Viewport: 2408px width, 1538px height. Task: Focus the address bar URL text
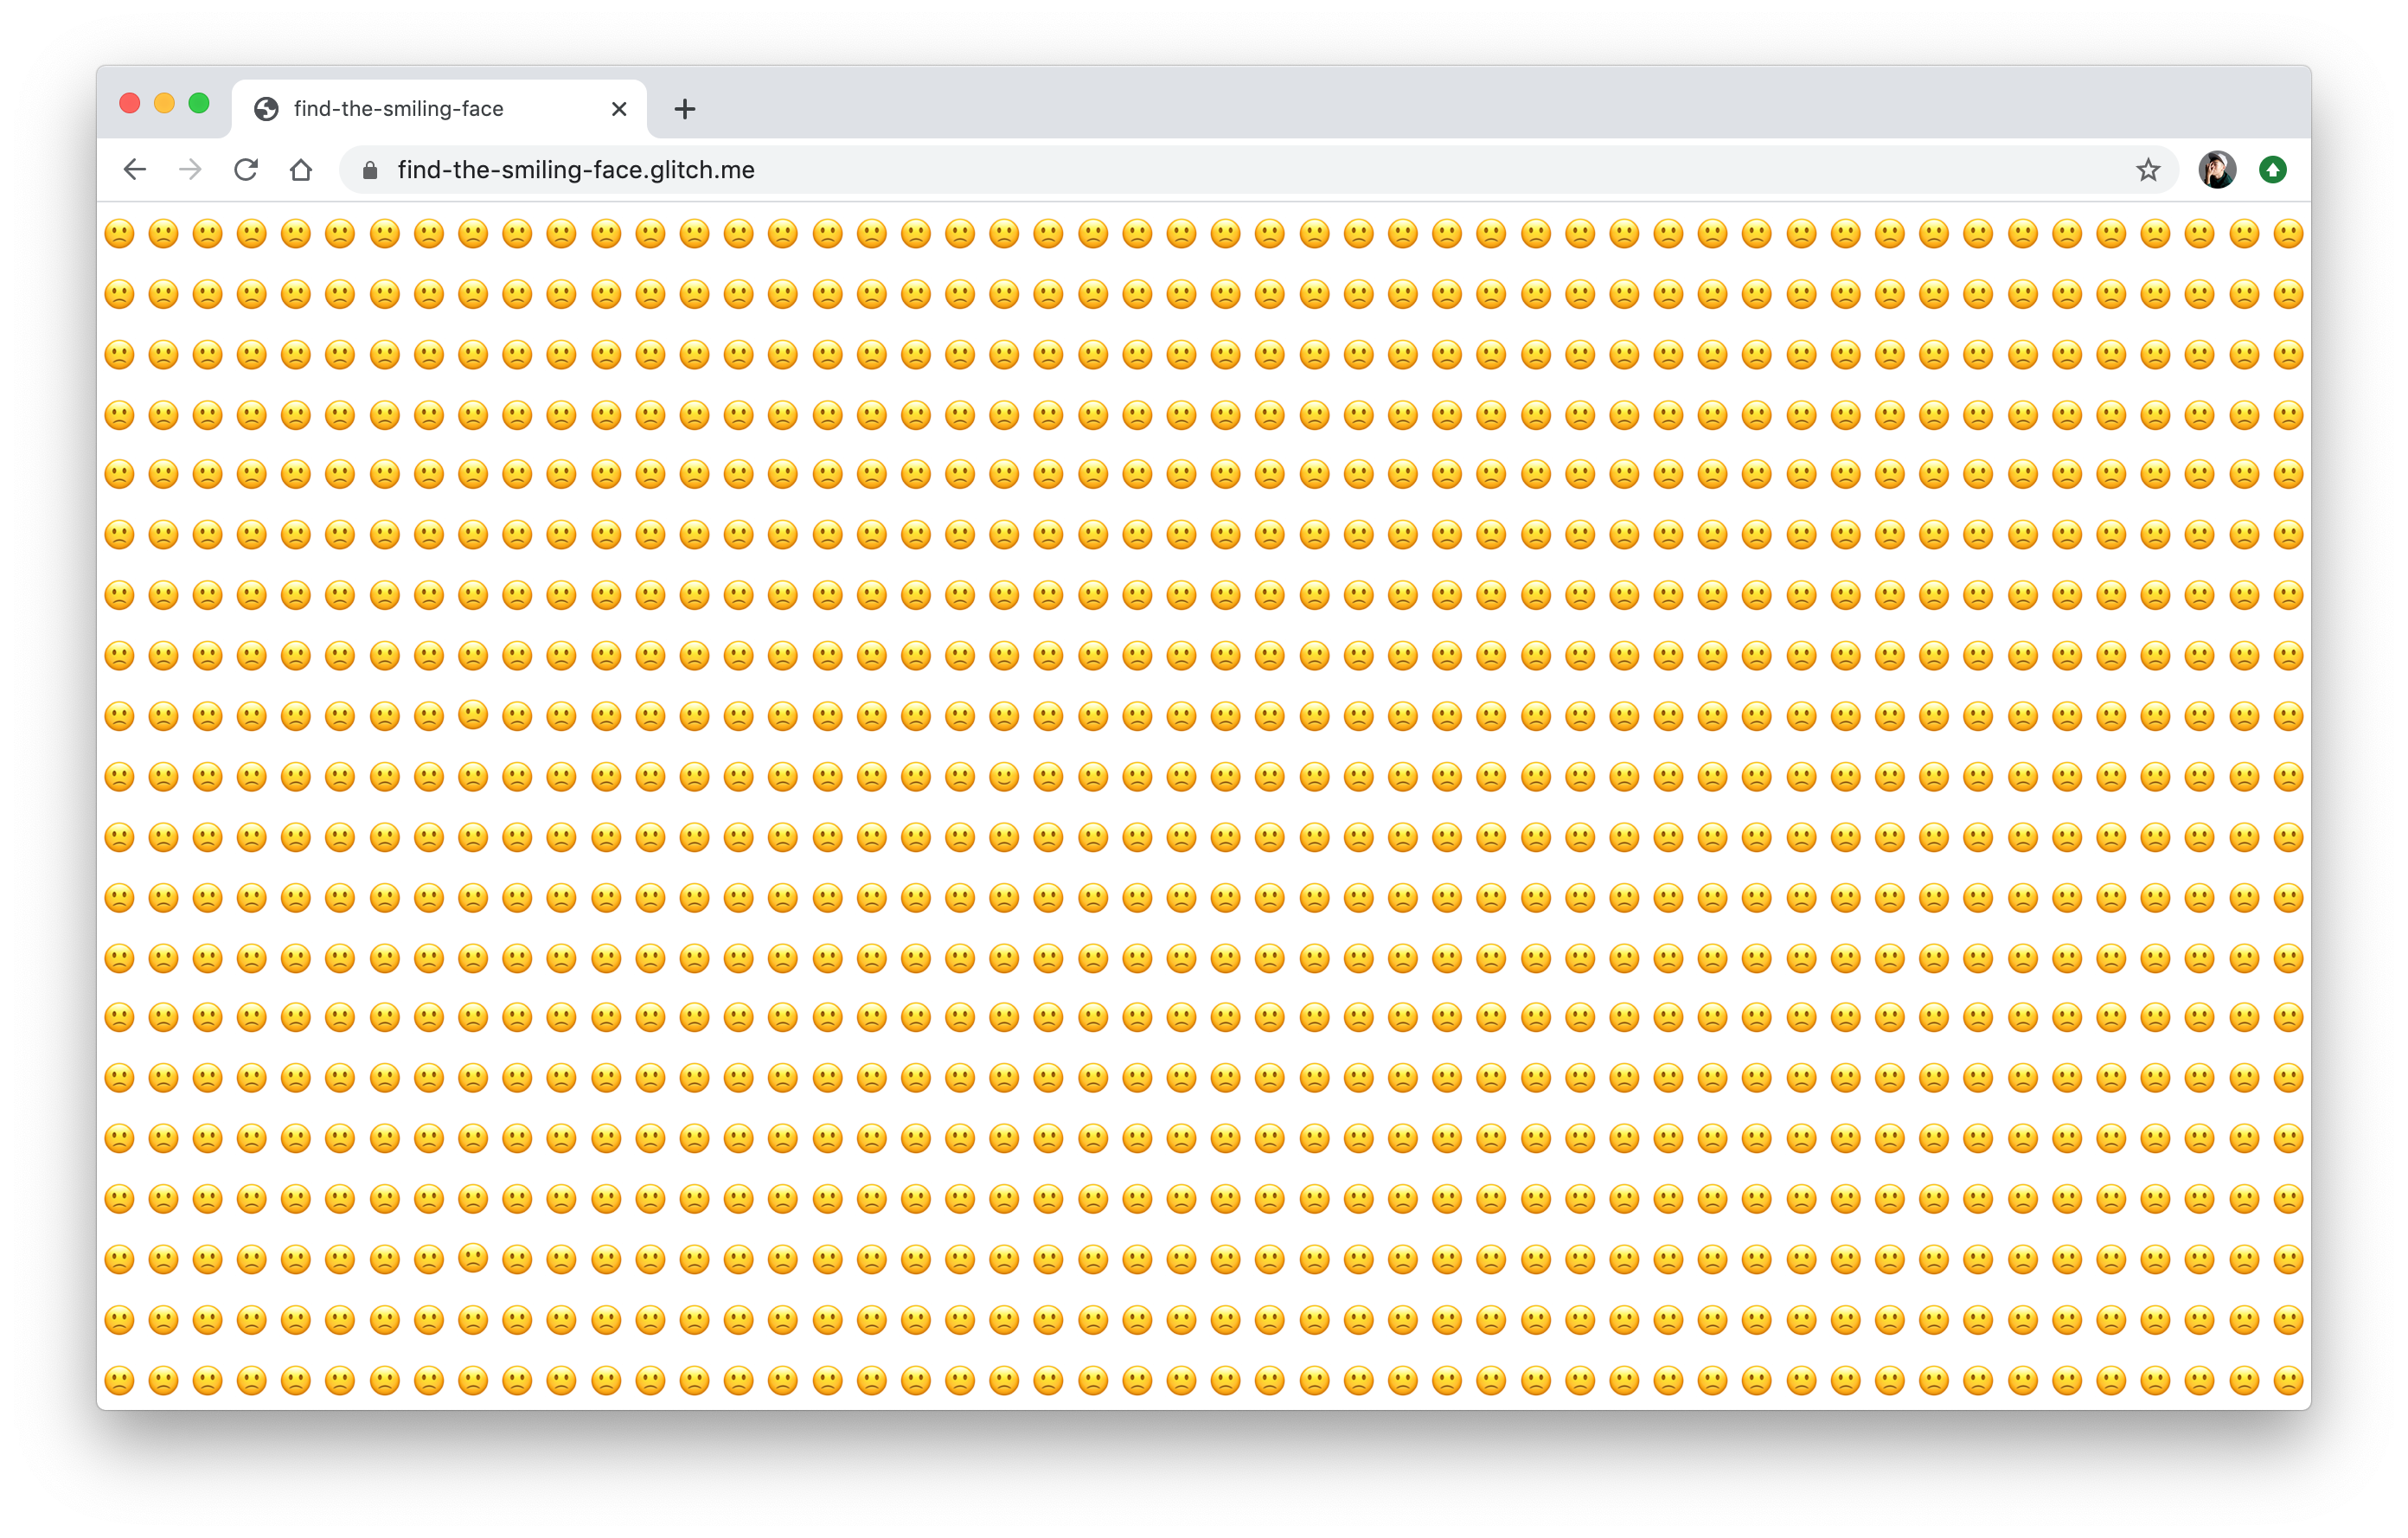point(576,170)
